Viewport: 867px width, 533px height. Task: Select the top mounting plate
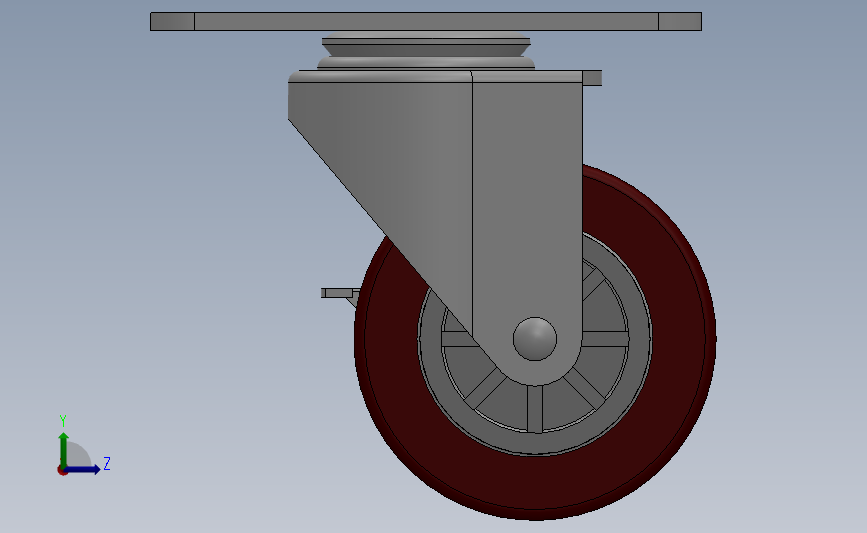(x=426, y=22)
